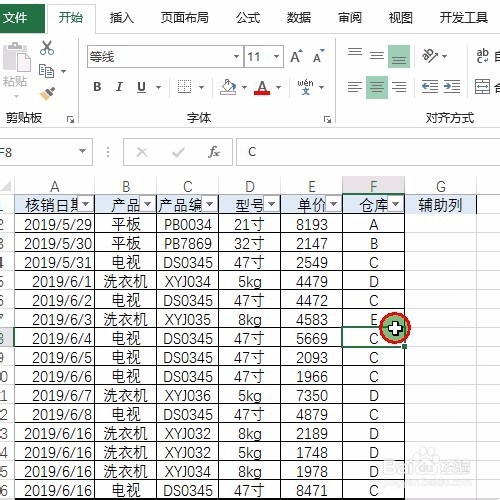Switch to the 审阅 tab

click(350, 18)
